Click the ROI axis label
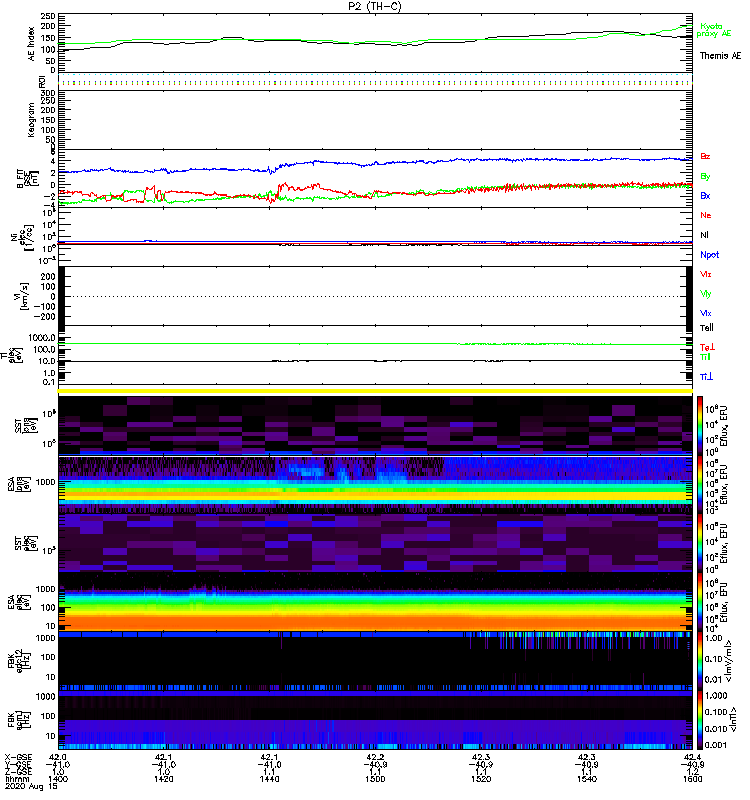Image resolution: width=750 pixels, height=800 pixels. point(42,82)
